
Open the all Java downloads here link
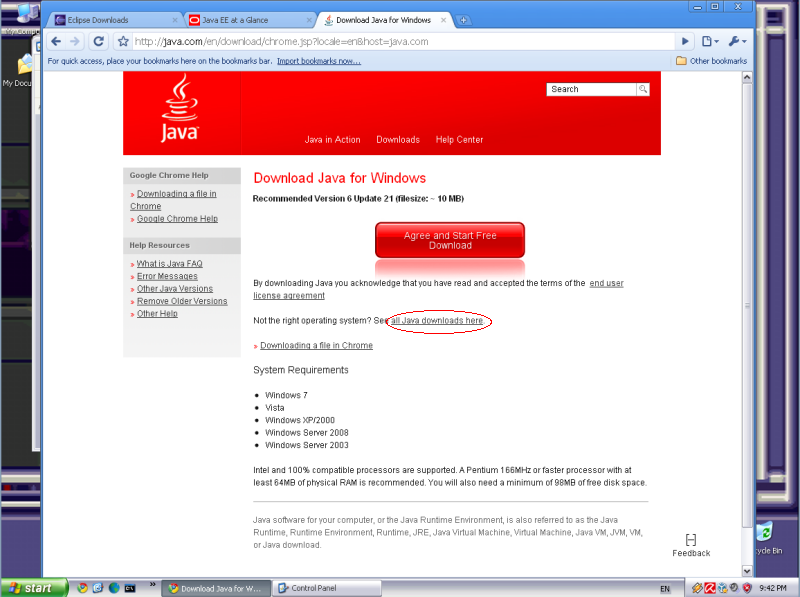(438, 320)
